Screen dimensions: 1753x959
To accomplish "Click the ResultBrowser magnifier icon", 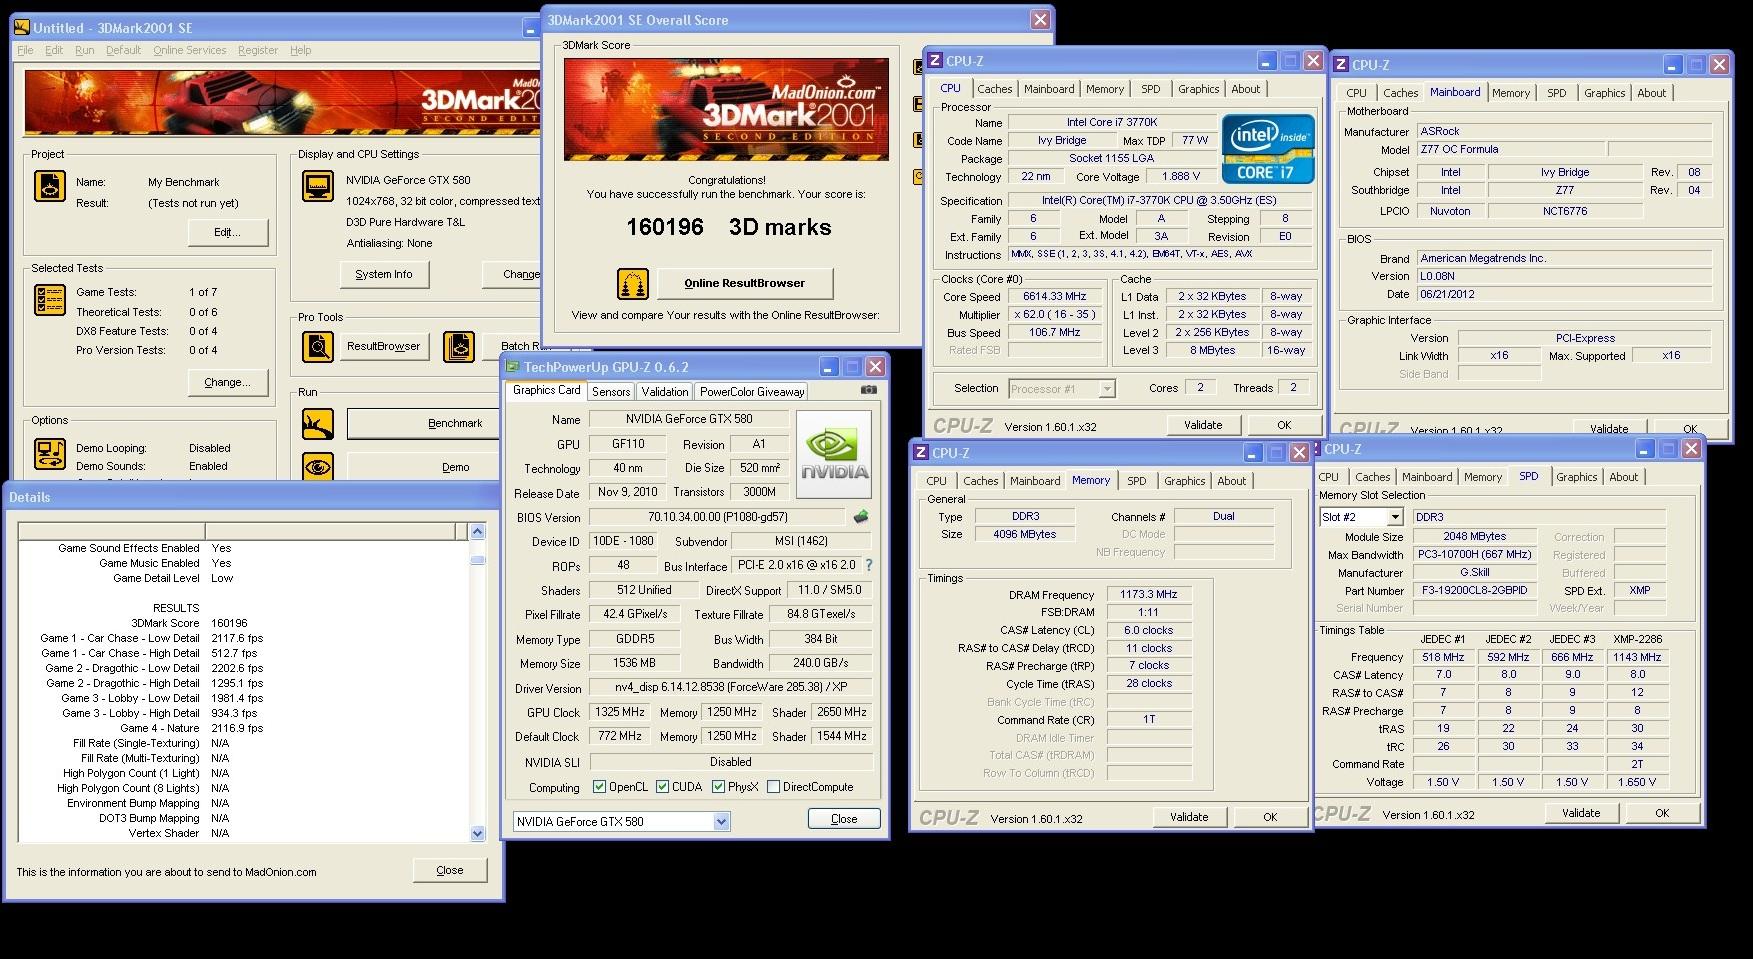I will pyautogui.click(x=318, y=346).
